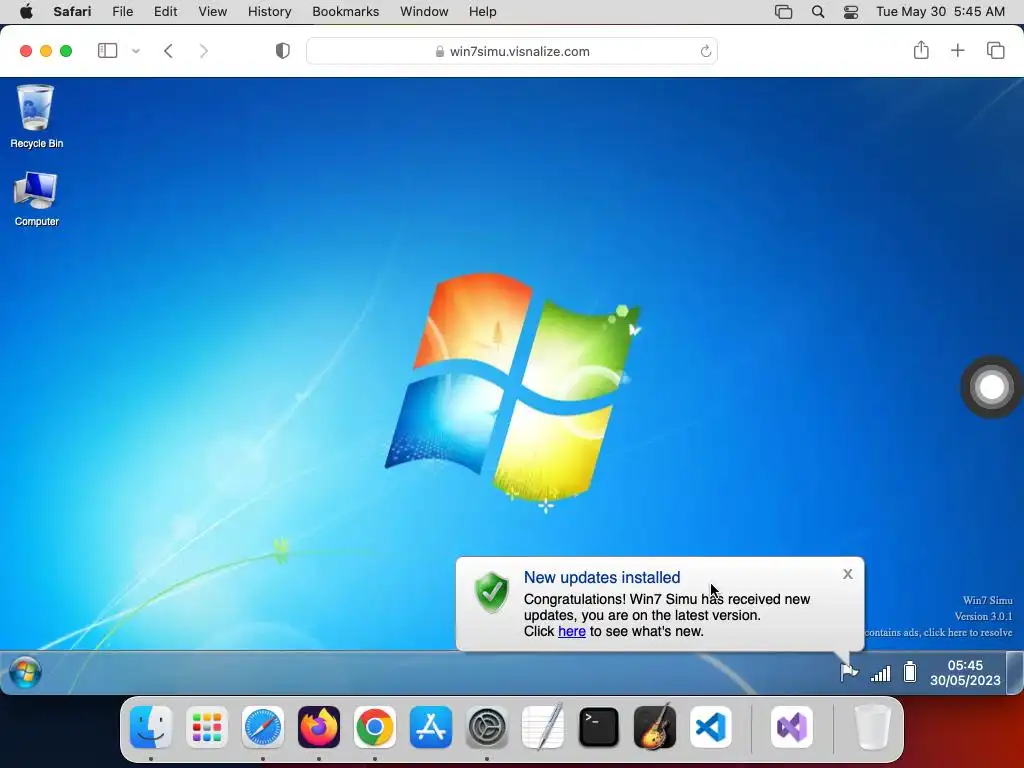Open the screen mirroring menu bar icon
Viewport: 1024px width, 768px height.
pyautogui.click(x=783, y=12)
